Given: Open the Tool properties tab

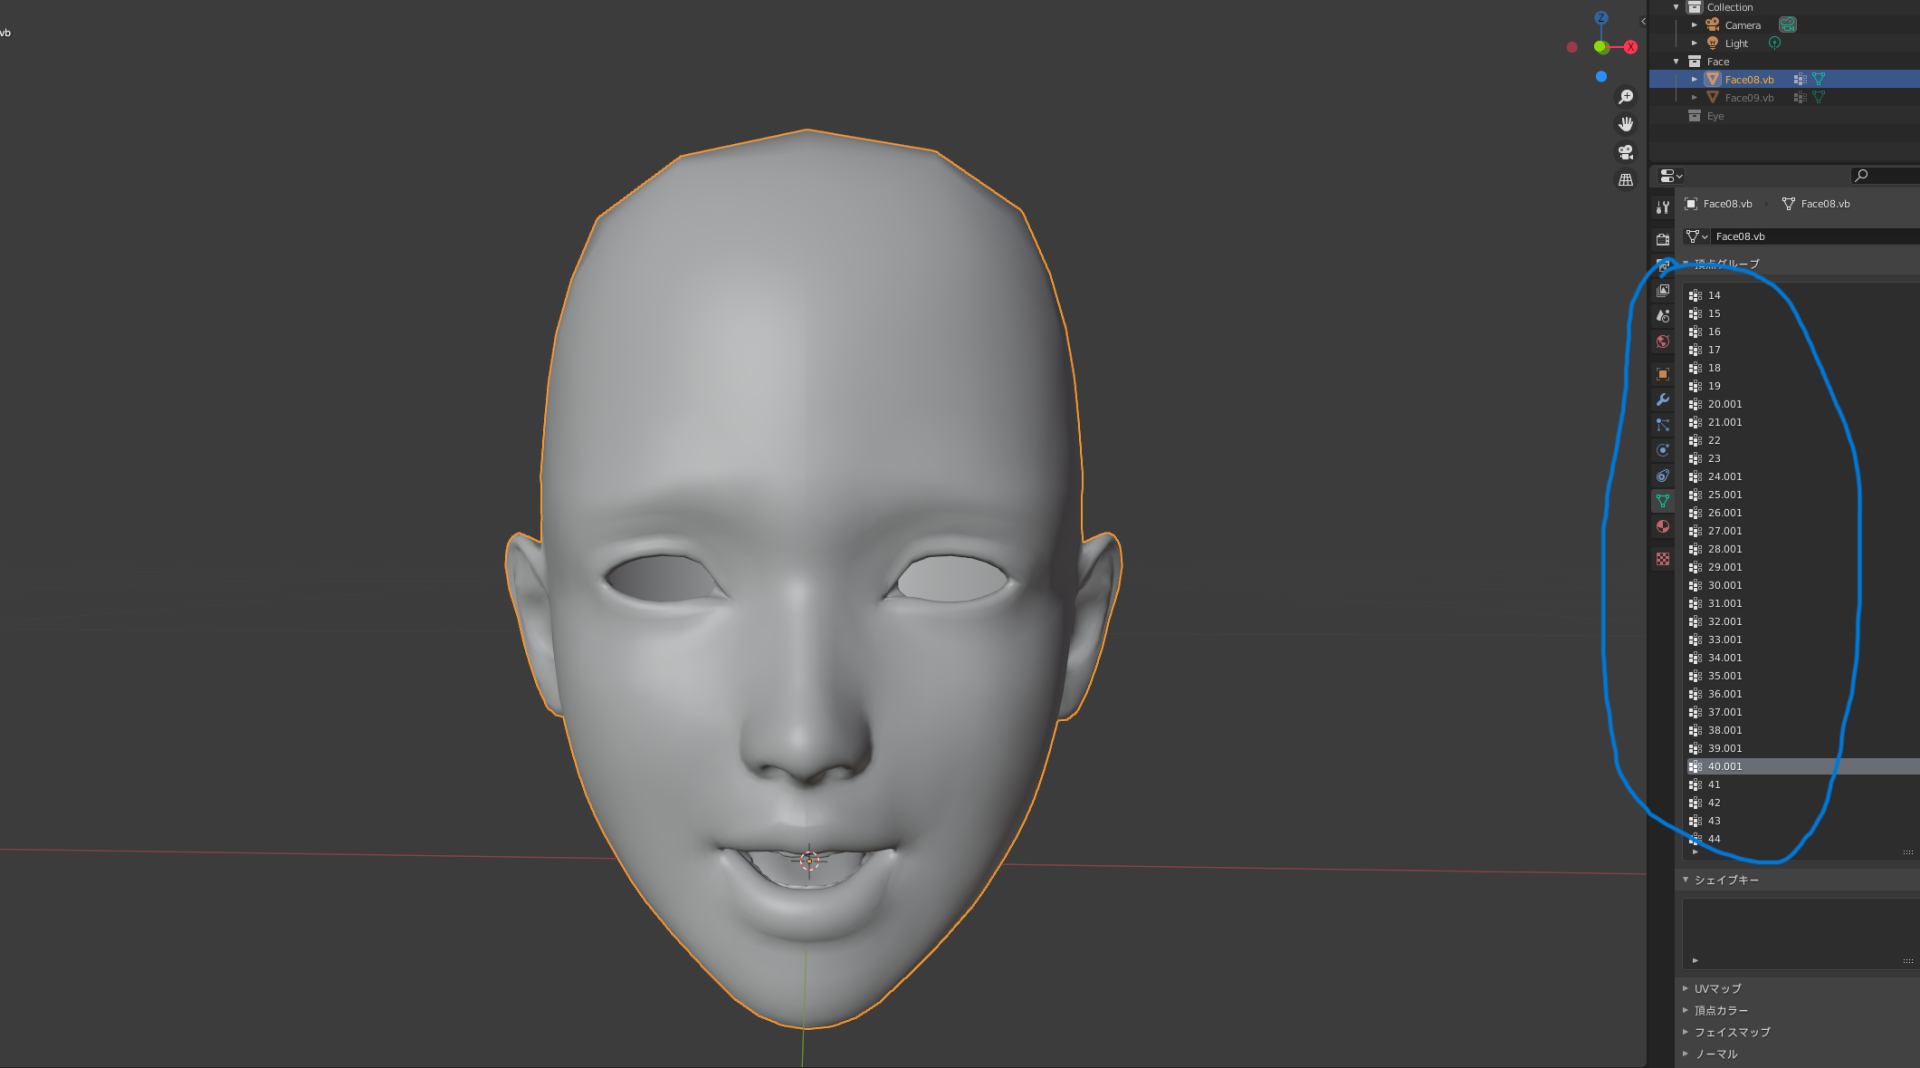Looking at the screenshot, I should [x=1663, y=207].
